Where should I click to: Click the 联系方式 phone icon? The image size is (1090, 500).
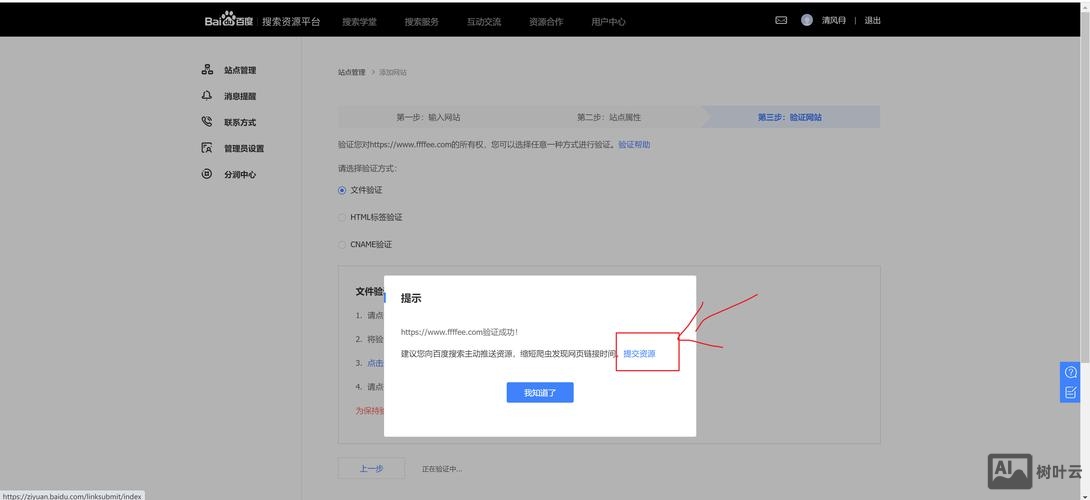coord(206,122)
